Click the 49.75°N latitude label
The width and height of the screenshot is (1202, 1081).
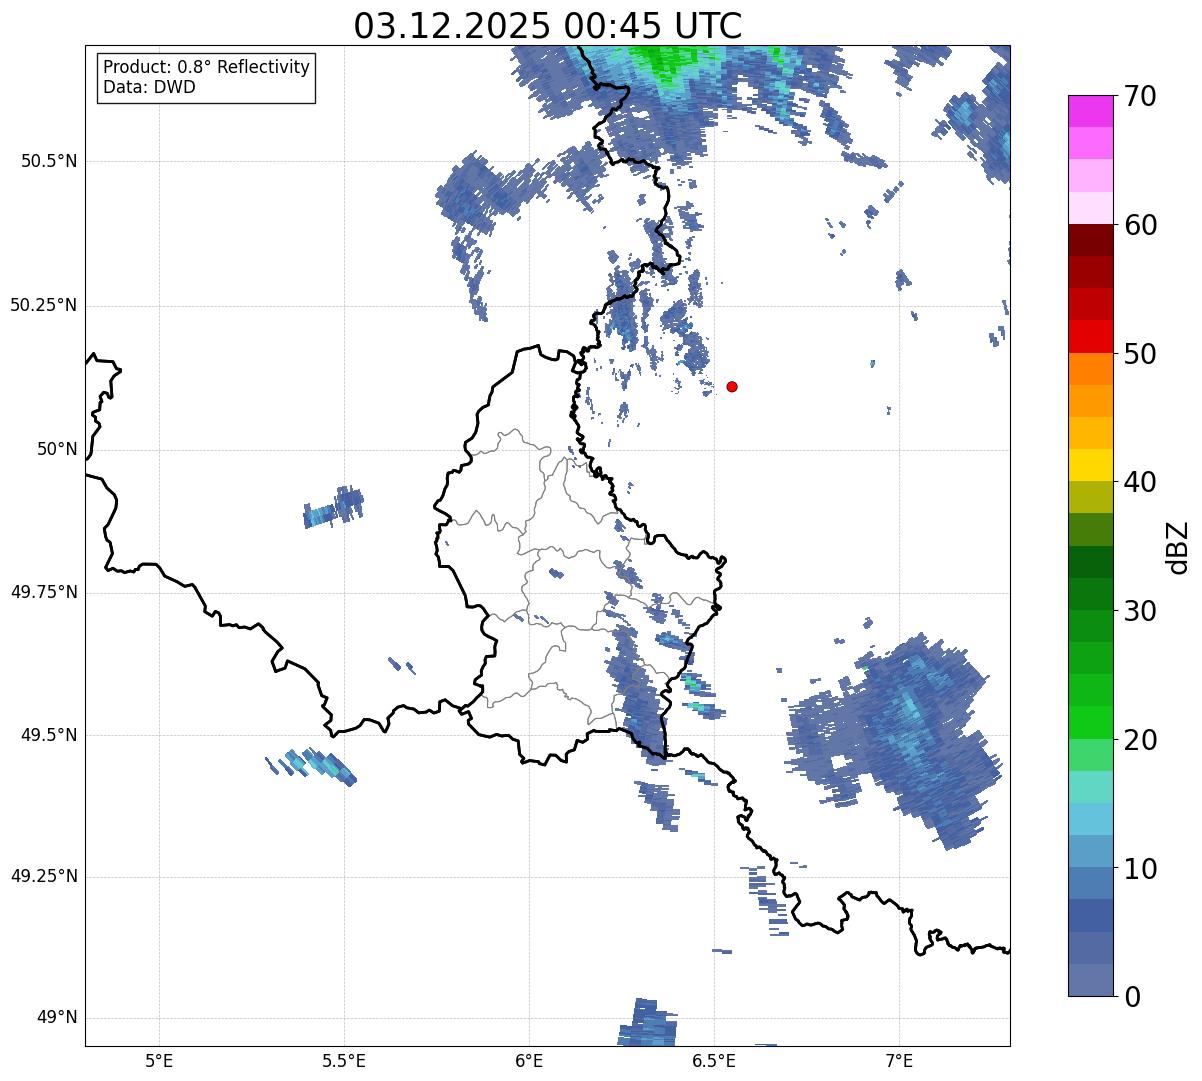click(44, 592)
